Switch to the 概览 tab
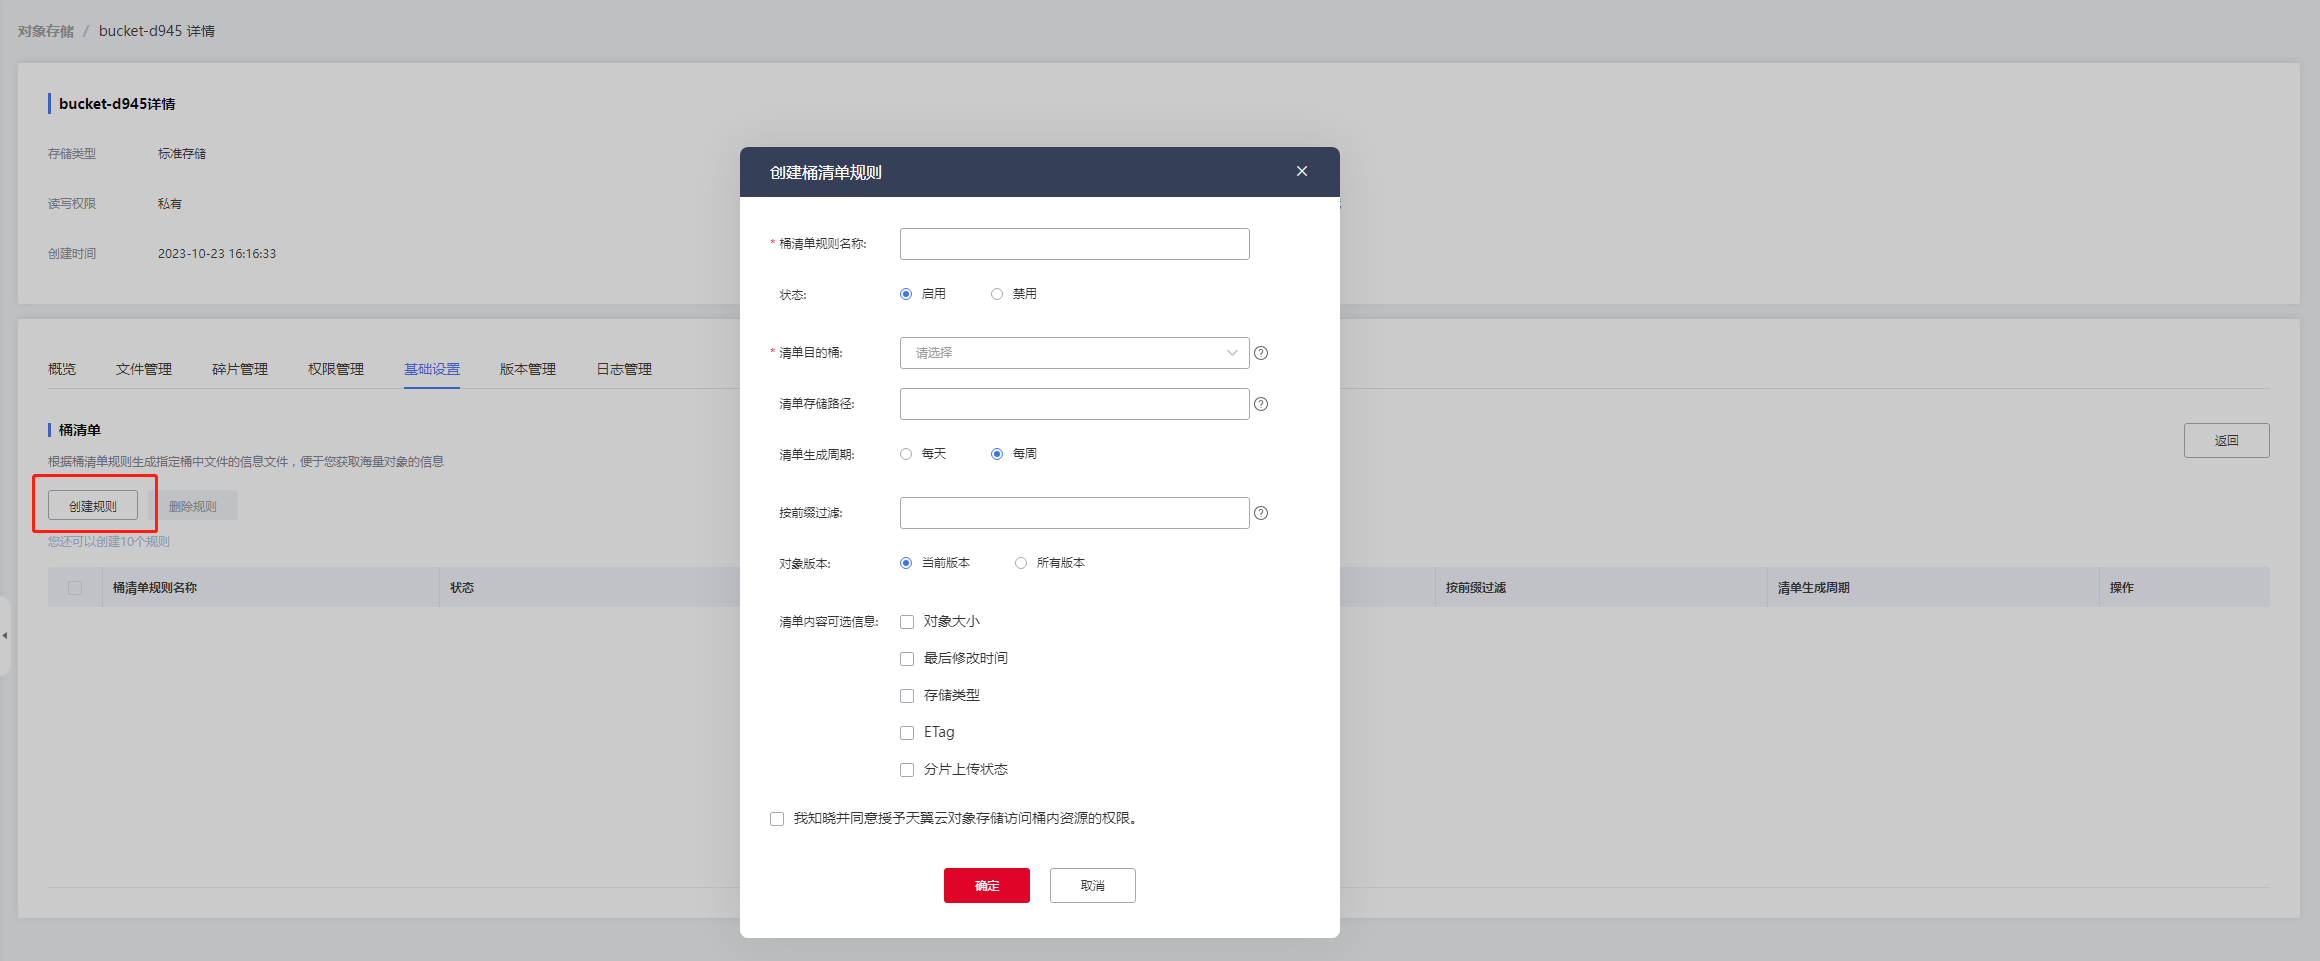 [x=62, y=369]
